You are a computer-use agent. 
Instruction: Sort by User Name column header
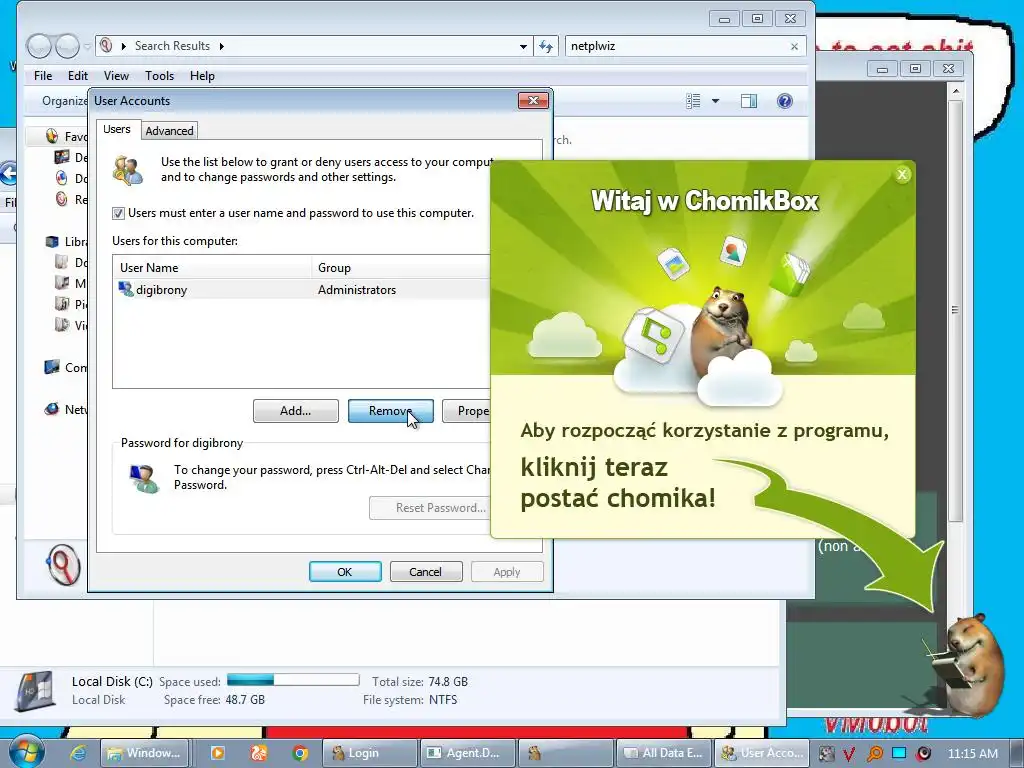tap(213, 268)
